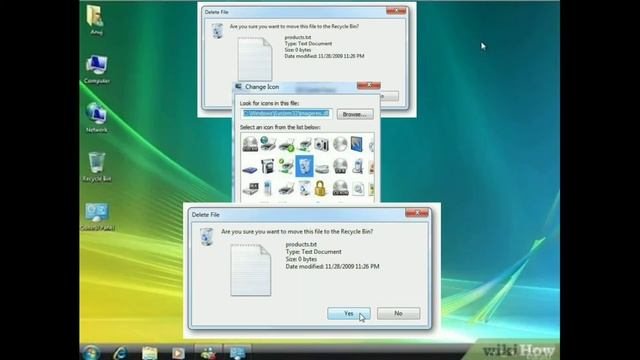Screen dimensions: 640x360
Task: Click products.txt text in front dialog
Action: point(301,244)
